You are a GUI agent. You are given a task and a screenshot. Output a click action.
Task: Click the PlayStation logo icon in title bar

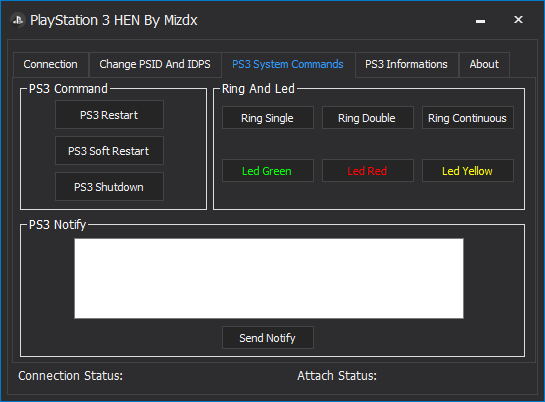[17, 20]
